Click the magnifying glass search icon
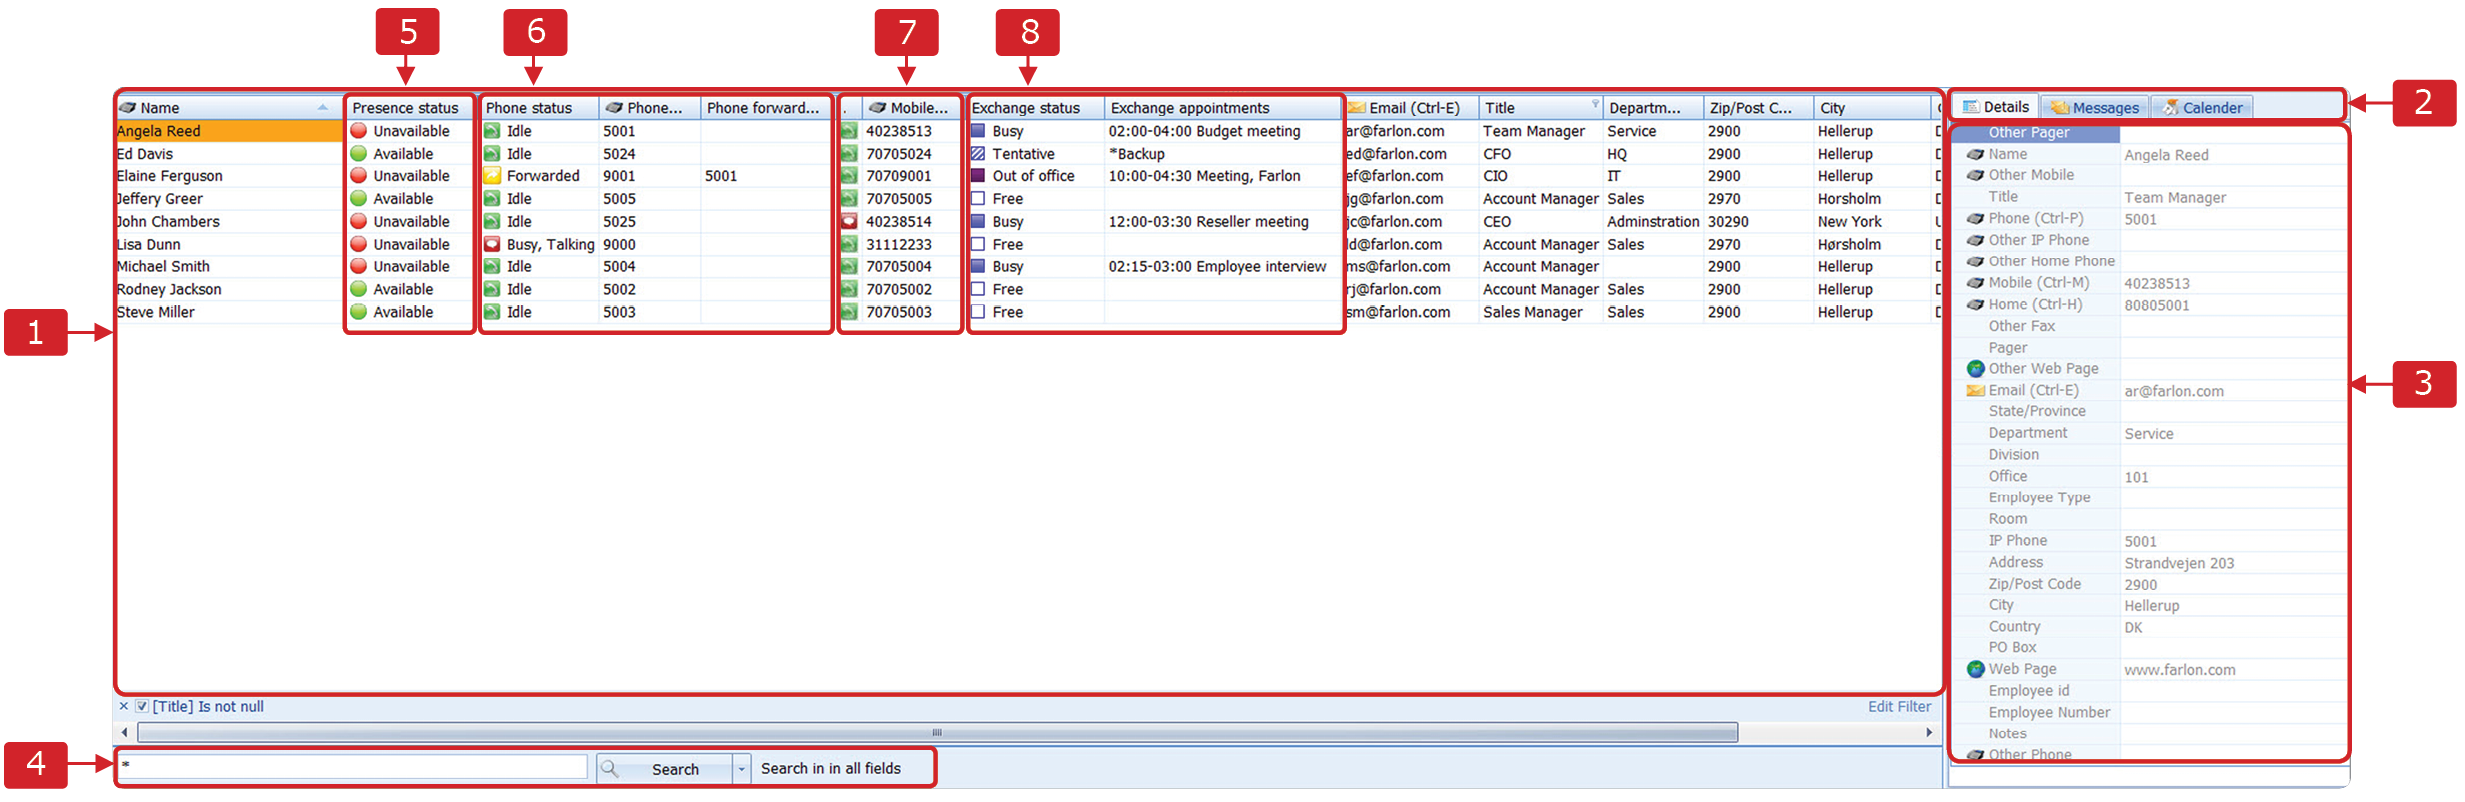This screenshot has height=802, width=2465. point(610,769)
